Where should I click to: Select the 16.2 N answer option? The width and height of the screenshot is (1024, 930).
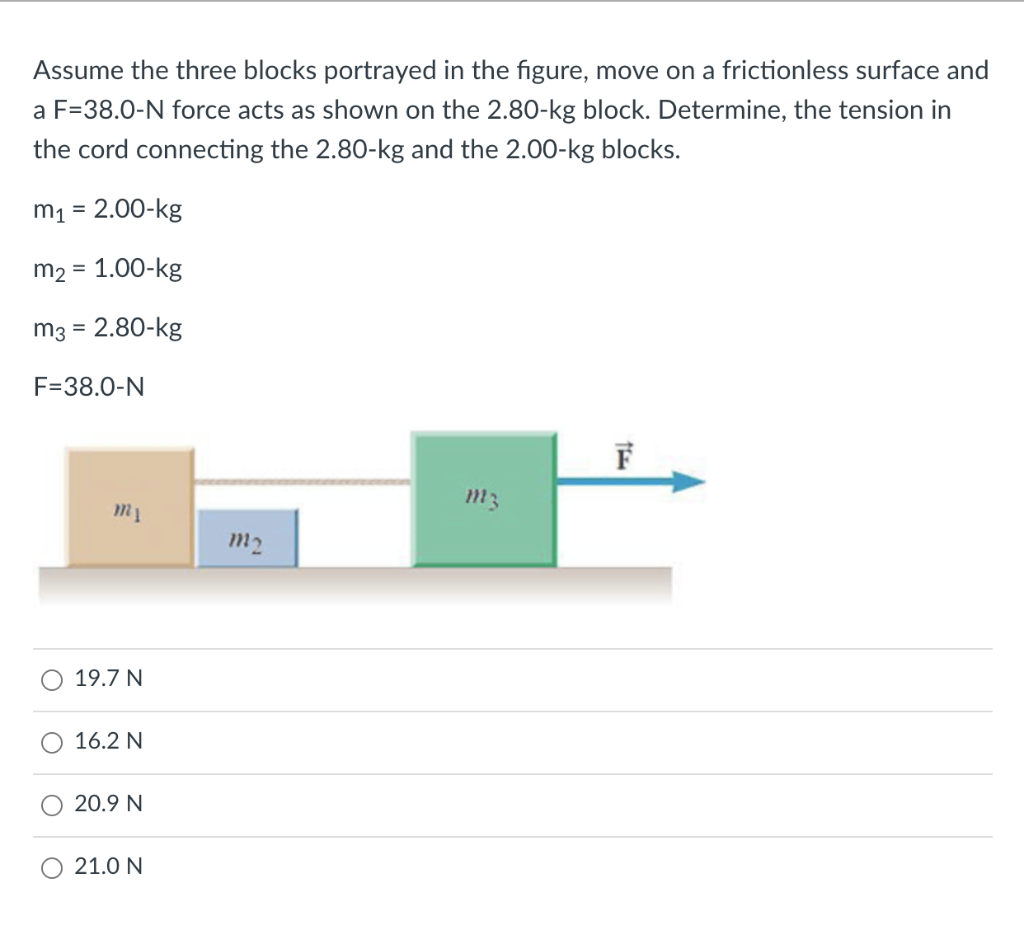(x=50, y=742)
